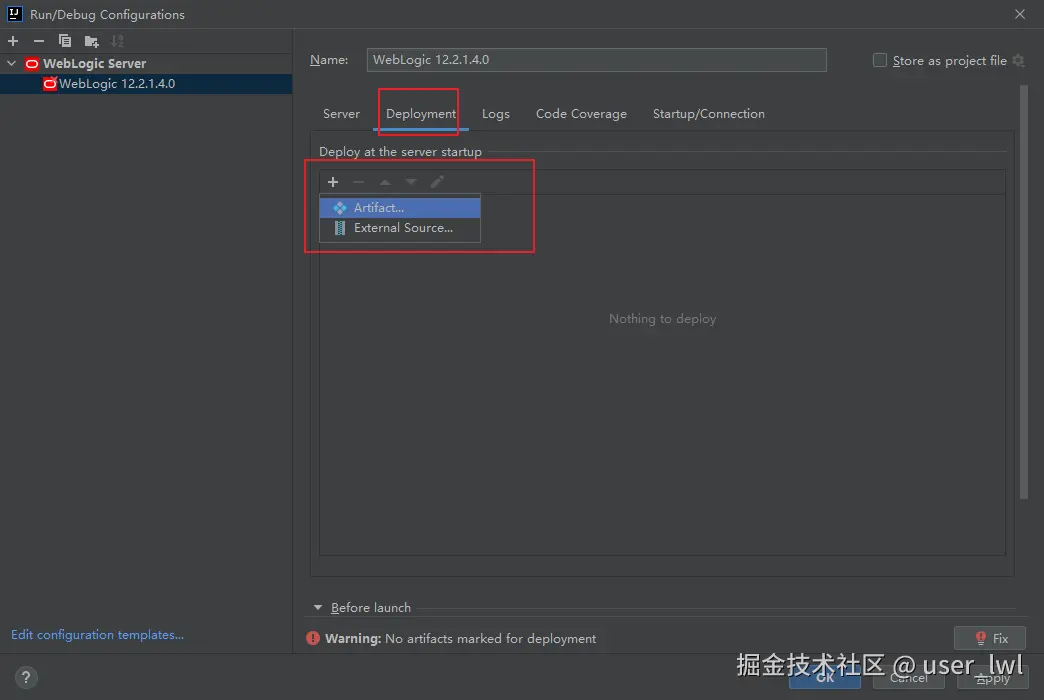Enable Store as project file
Screen dimensions: 1044x700
pyautogui.click(x=880, y=60)
